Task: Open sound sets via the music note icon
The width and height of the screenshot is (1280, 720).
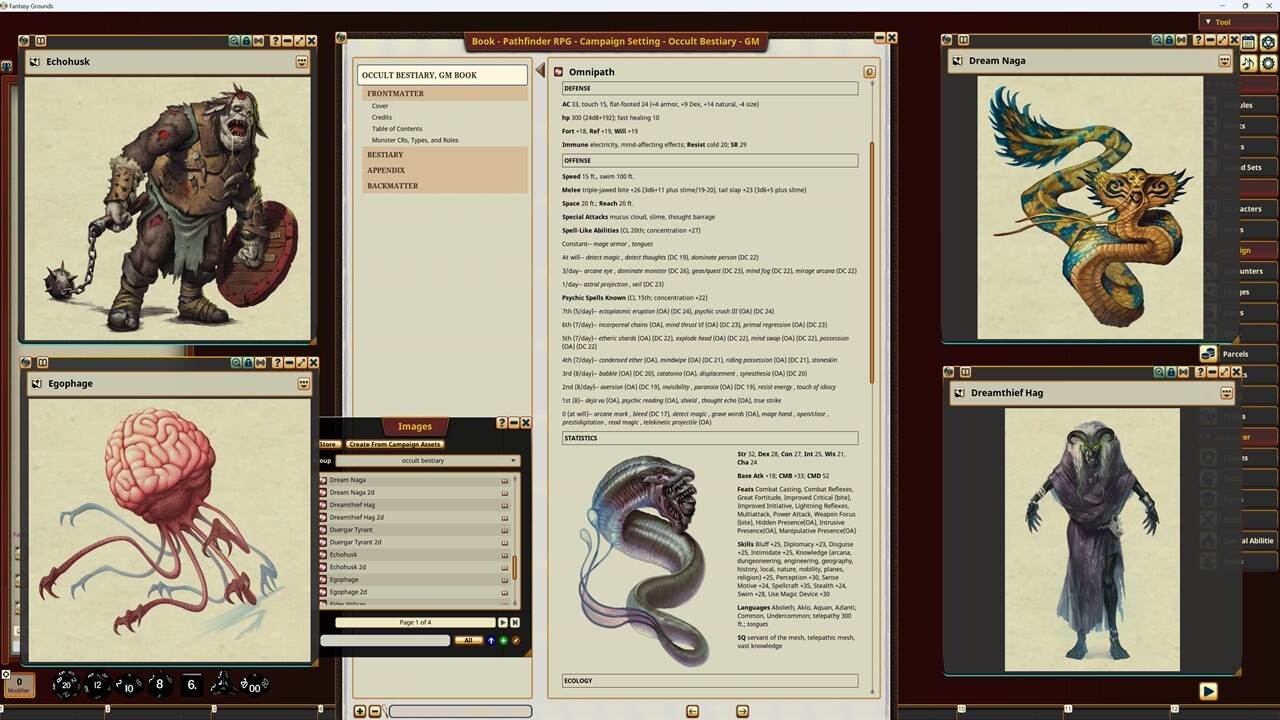Action: (x=1248, y=64)
